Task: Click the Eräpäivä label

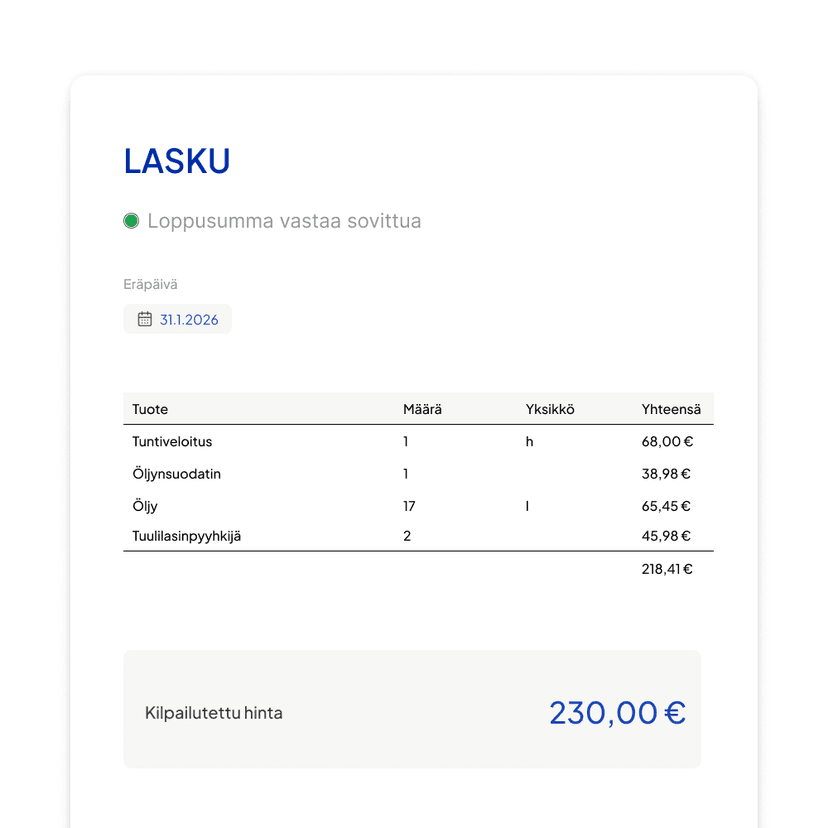Action: tap(150, 284)
